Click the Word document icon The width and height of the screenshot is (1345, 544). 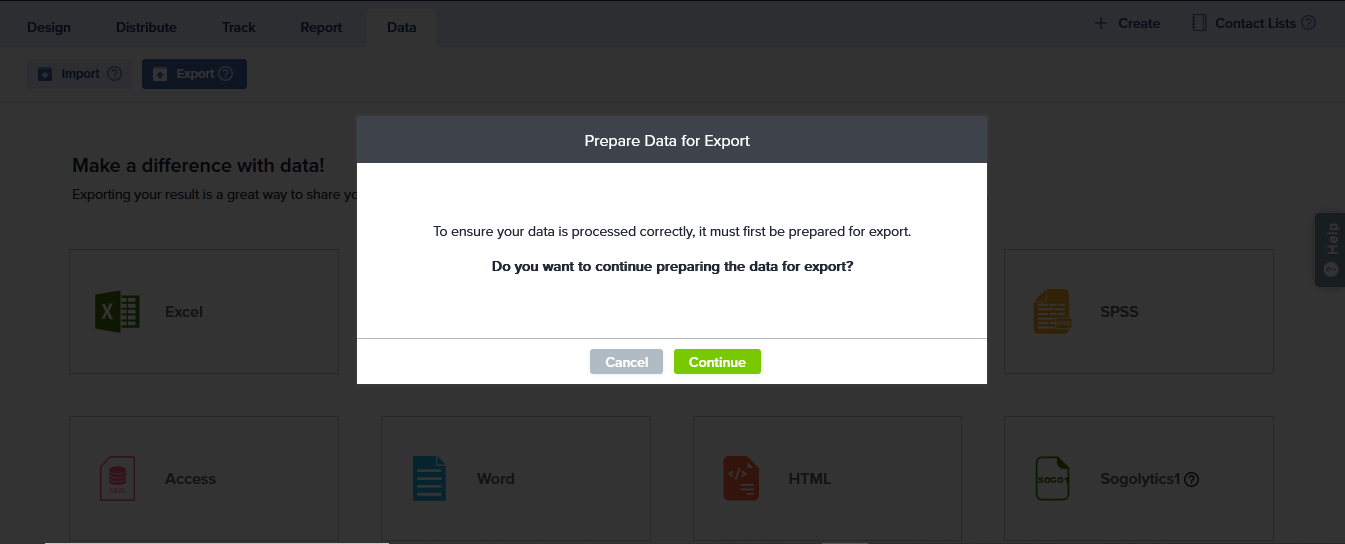tap(429, 479)
